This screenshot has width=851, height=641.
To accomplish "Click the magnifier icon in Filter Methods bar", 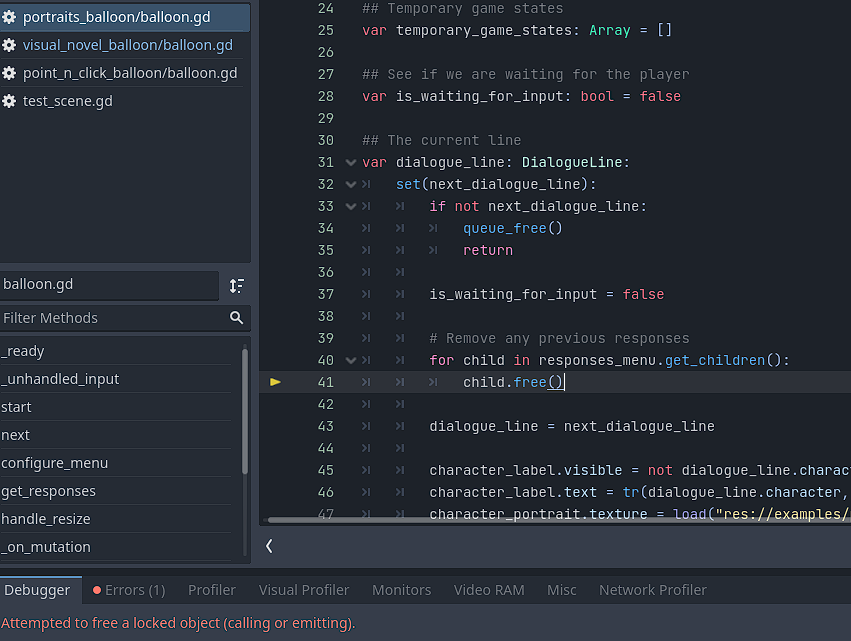I will click(x=236, y=317).
